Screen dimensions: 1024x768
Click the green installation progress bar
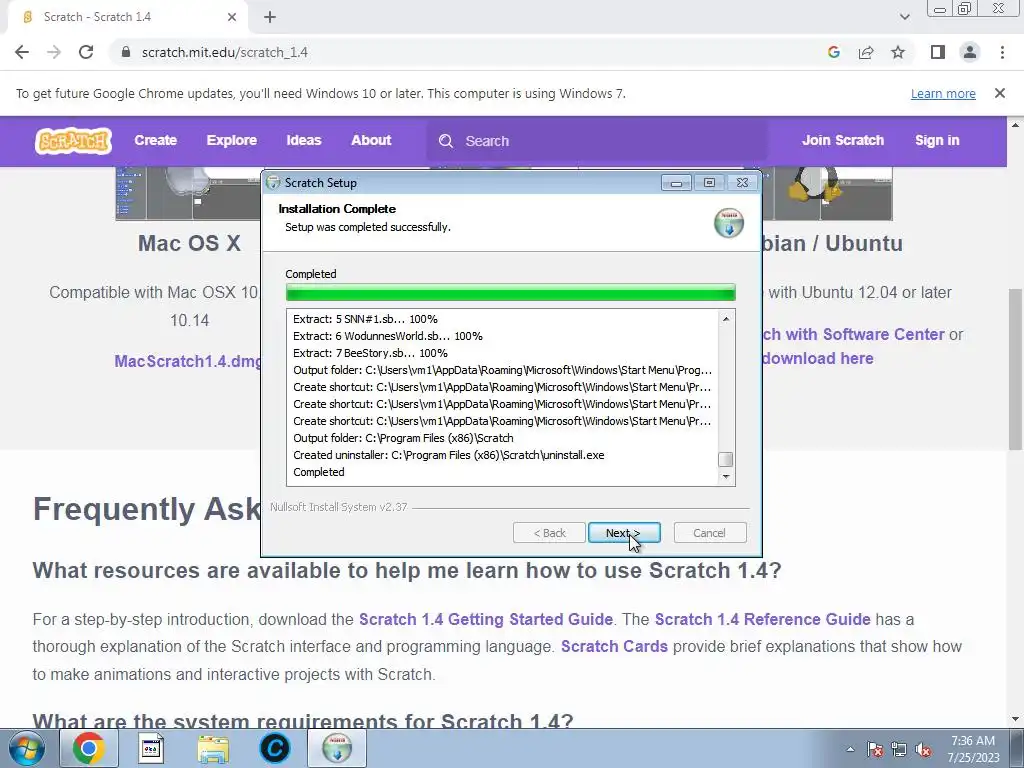(511, 293)
